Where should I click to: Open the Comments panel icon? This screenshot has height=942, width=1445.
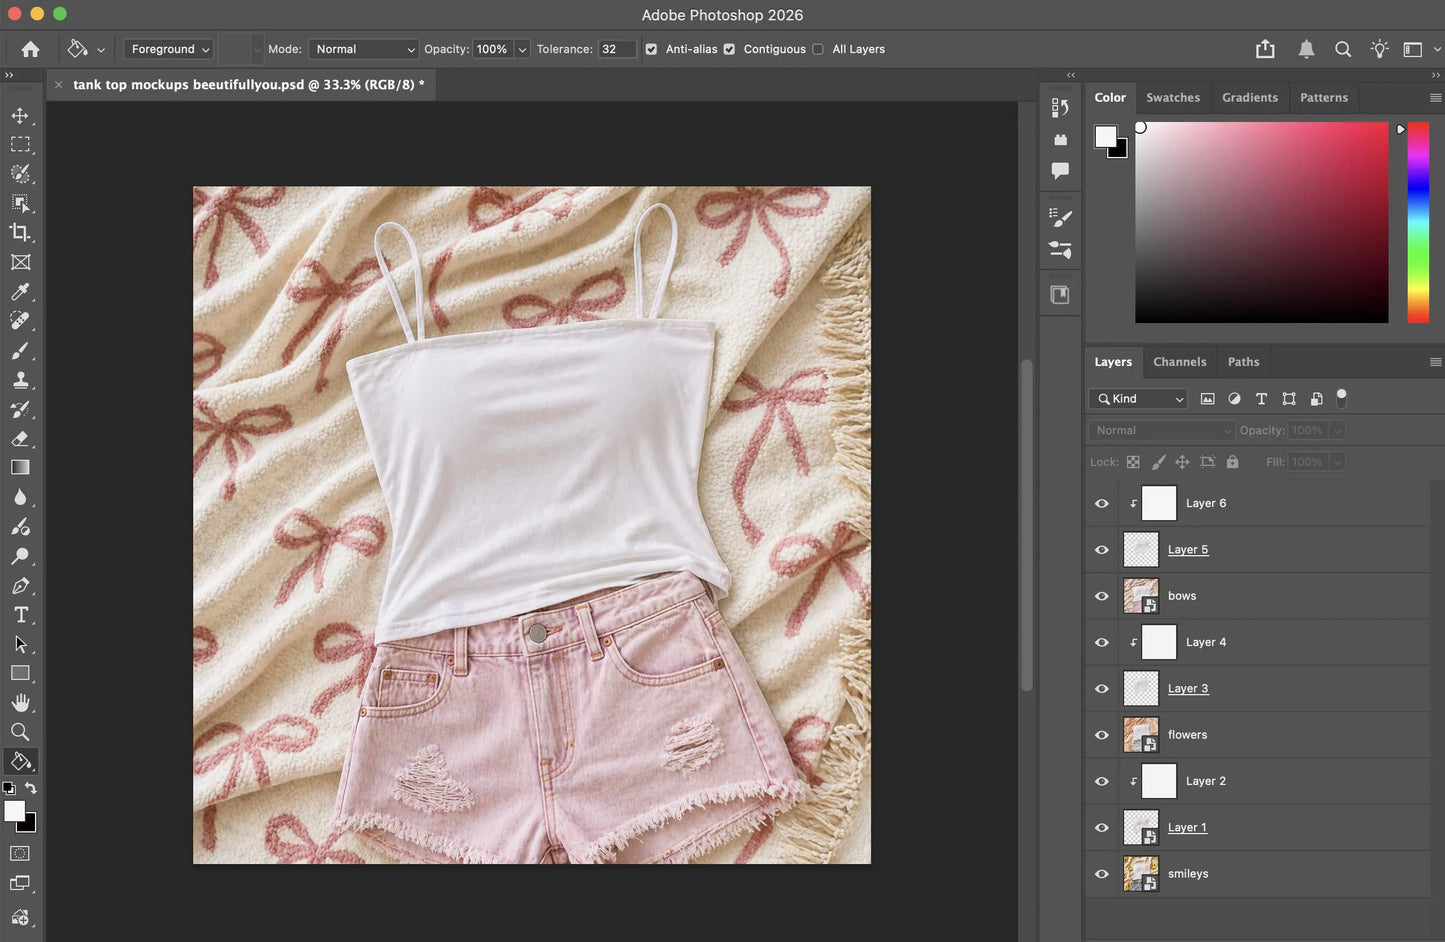click(x=1060, y=171)
